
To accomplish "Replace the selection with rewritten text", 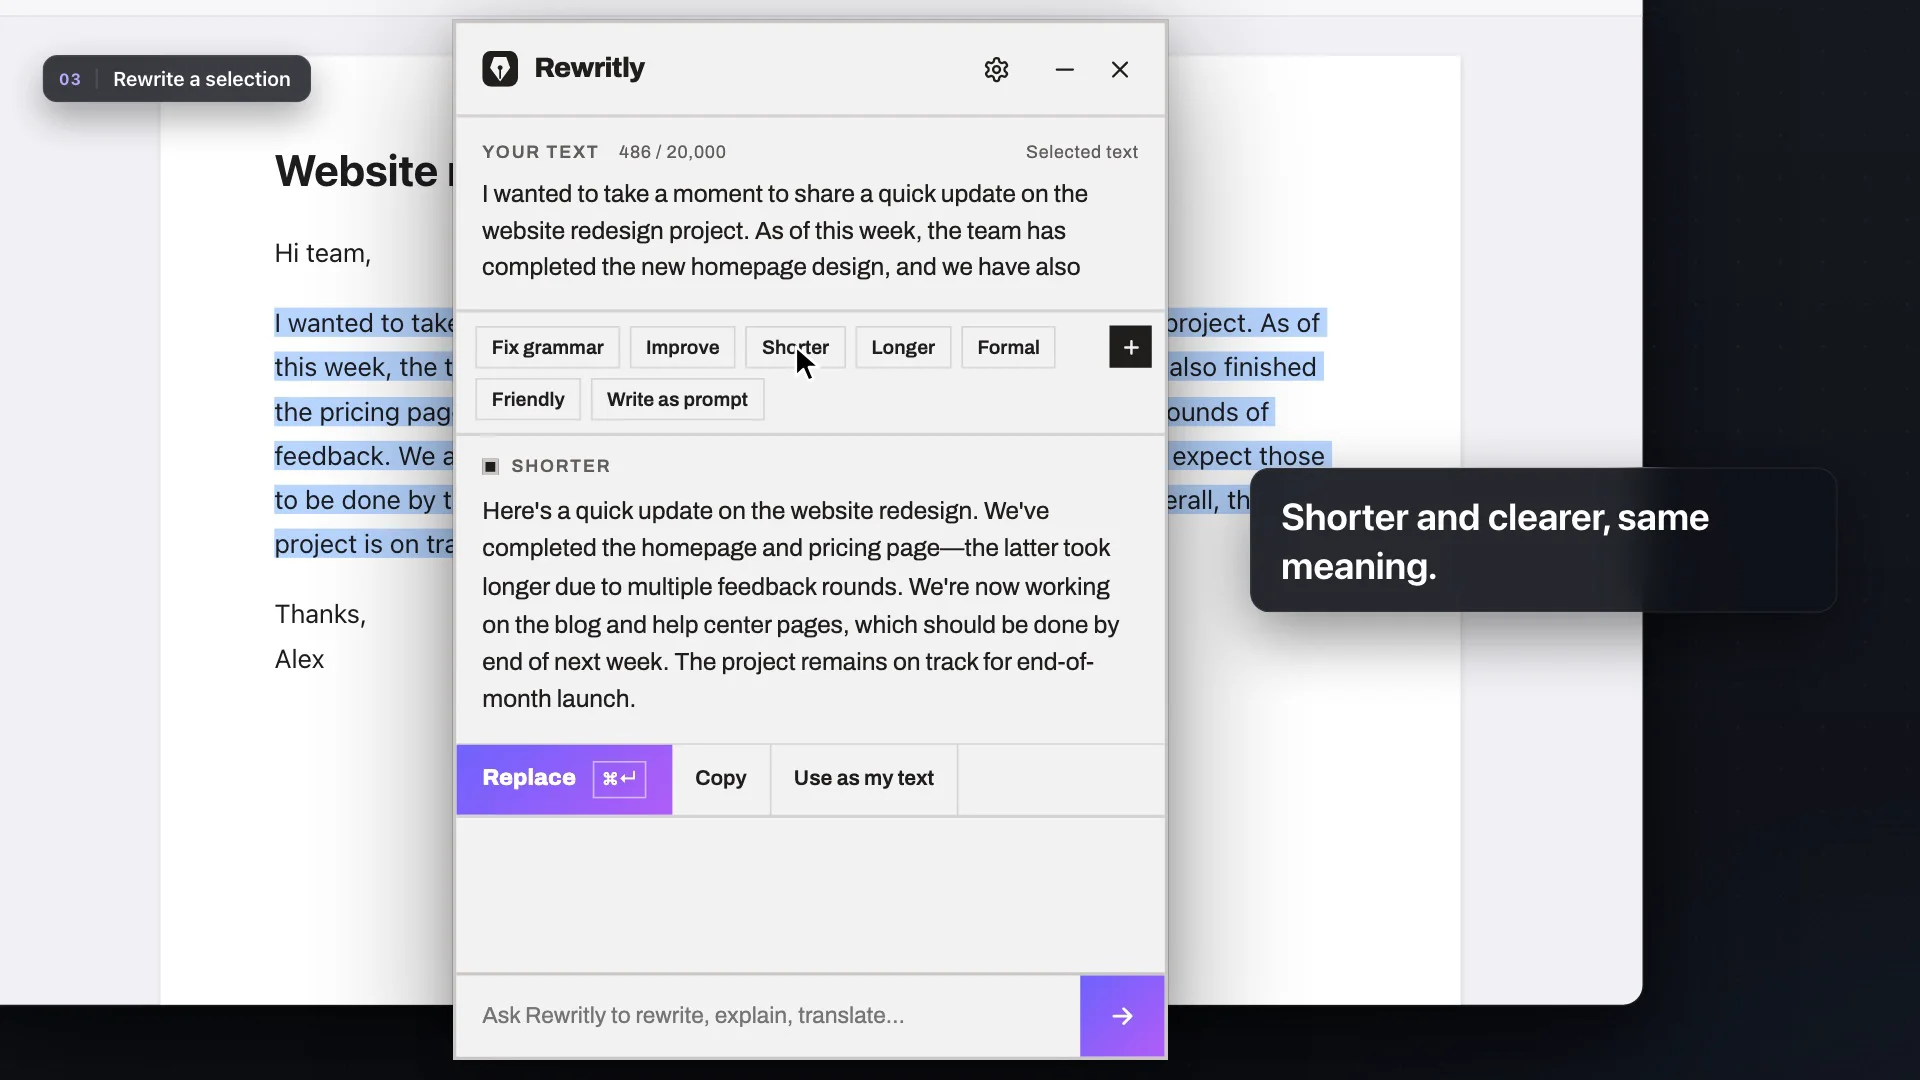I will click(x=564, y=779).
